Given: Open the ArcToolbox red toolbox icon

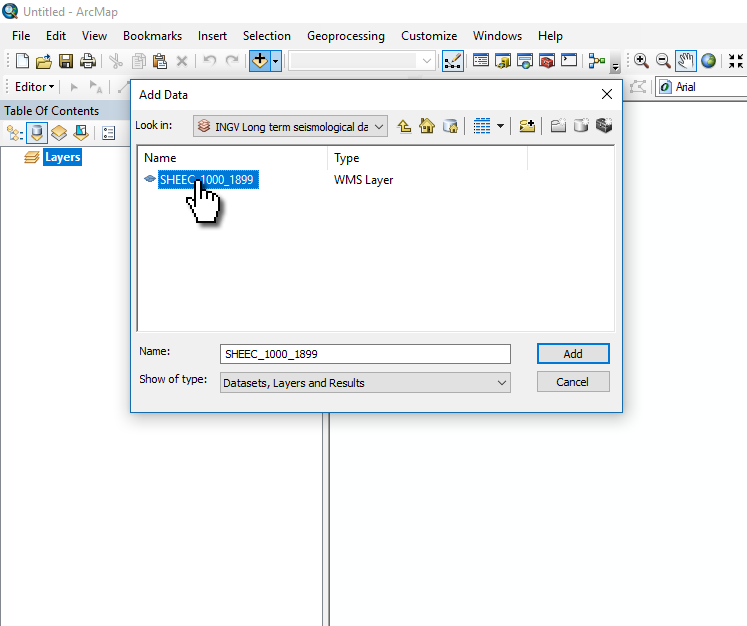Looking at the screenshot, I should [x=547, y=61].
